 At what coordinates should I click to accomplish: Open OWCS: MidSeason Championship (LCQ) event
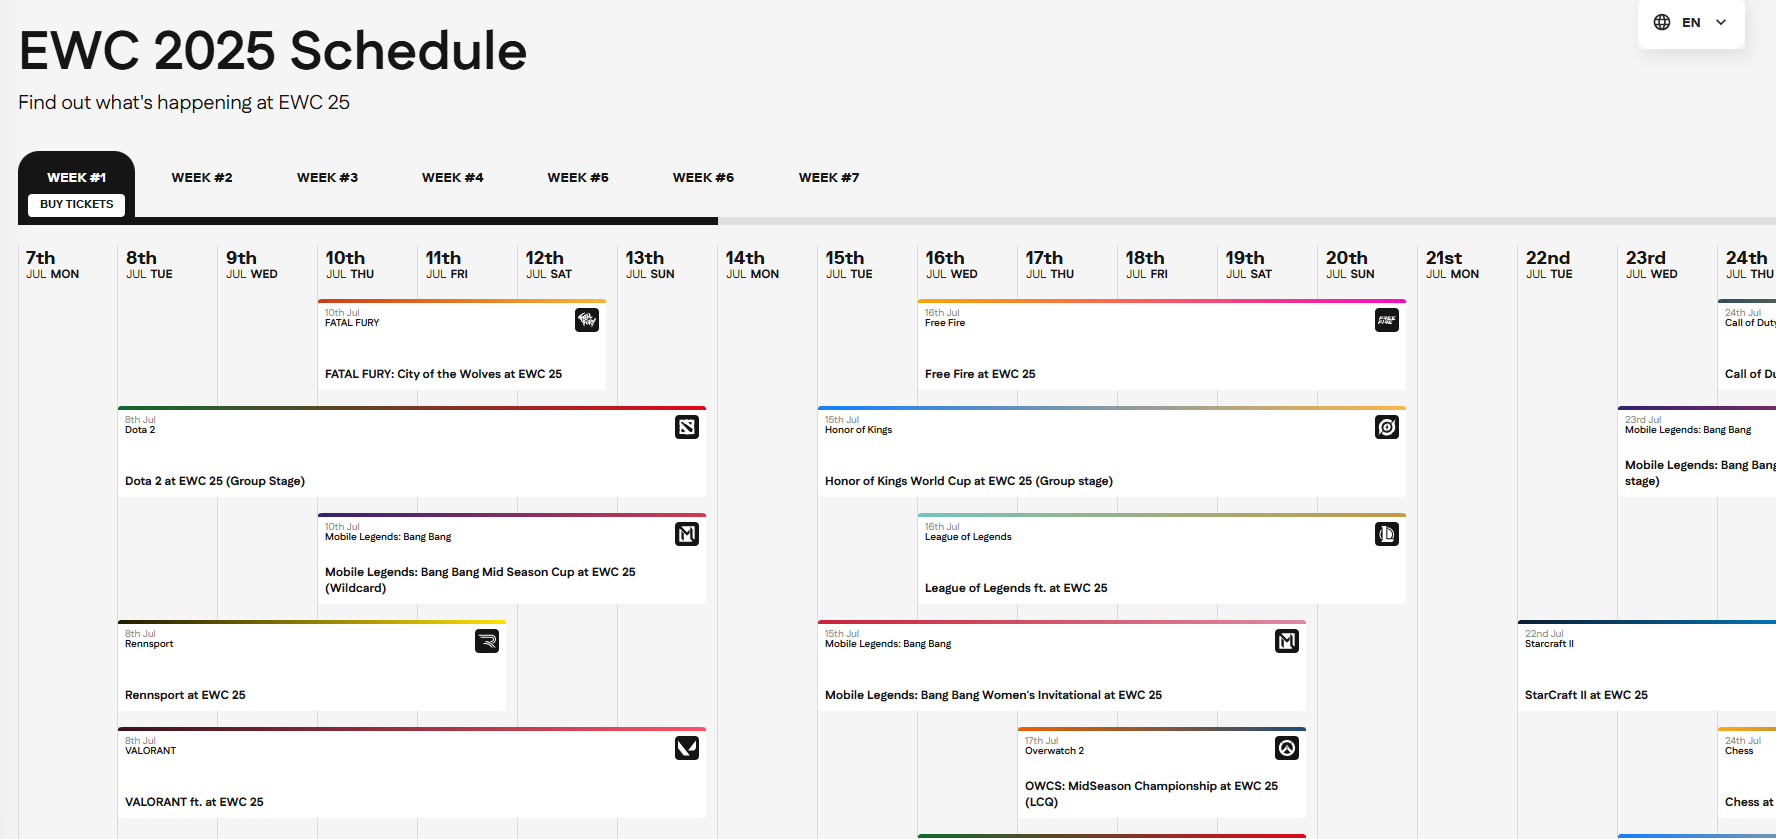[1162, 773]
